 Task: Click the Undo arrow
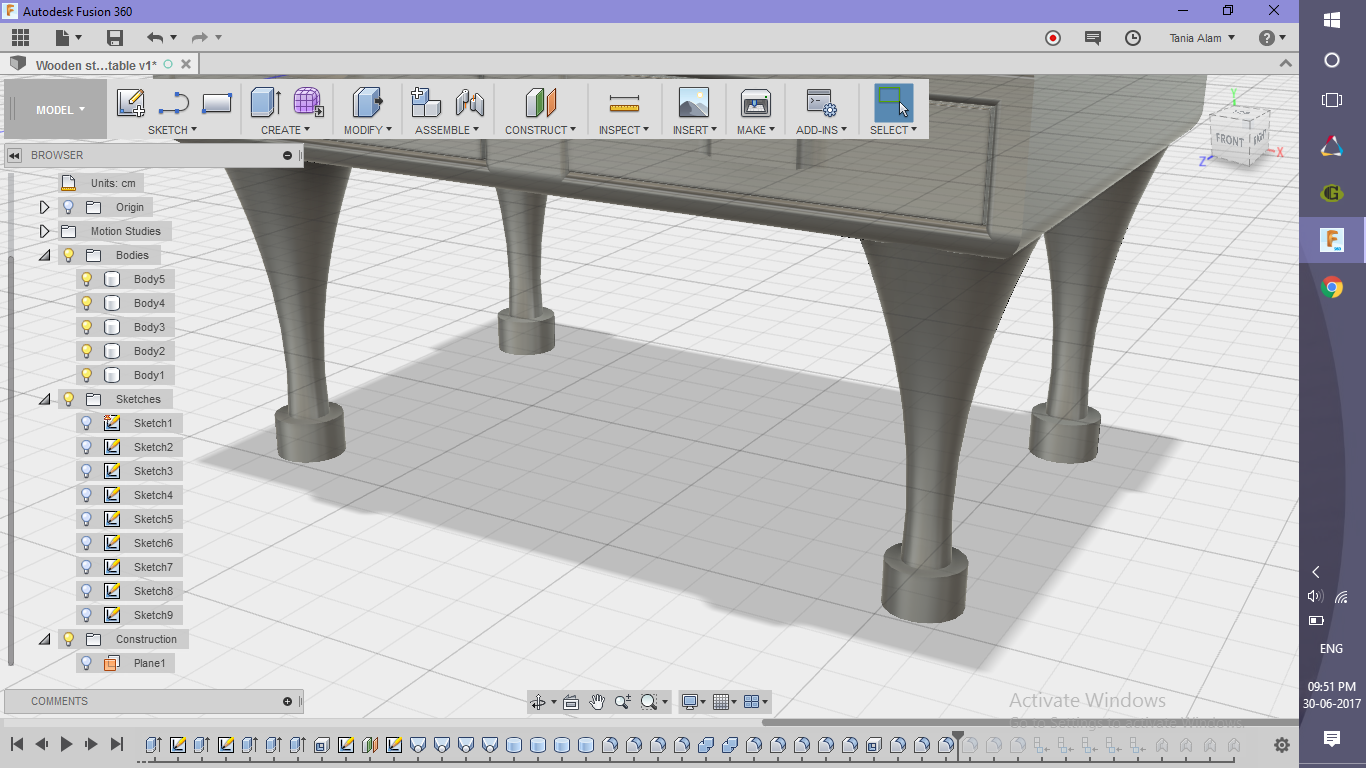[x=155, y=38]
